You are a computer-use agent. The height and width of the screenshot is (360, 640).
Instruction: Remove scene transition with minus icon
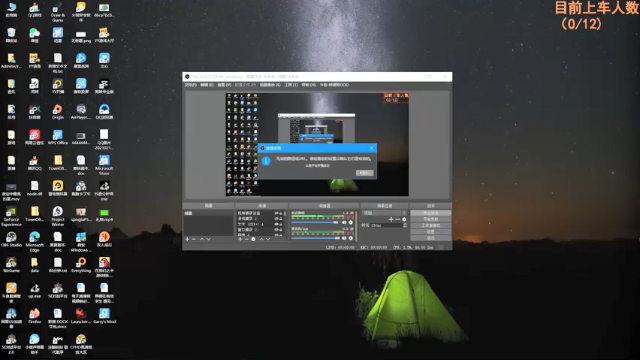pyautogui.click(x=398, y=219)
